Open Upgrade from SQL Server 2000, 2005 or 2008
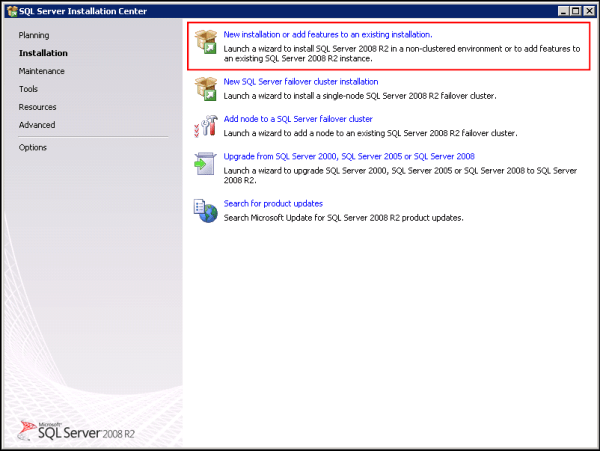 (349, 156)
